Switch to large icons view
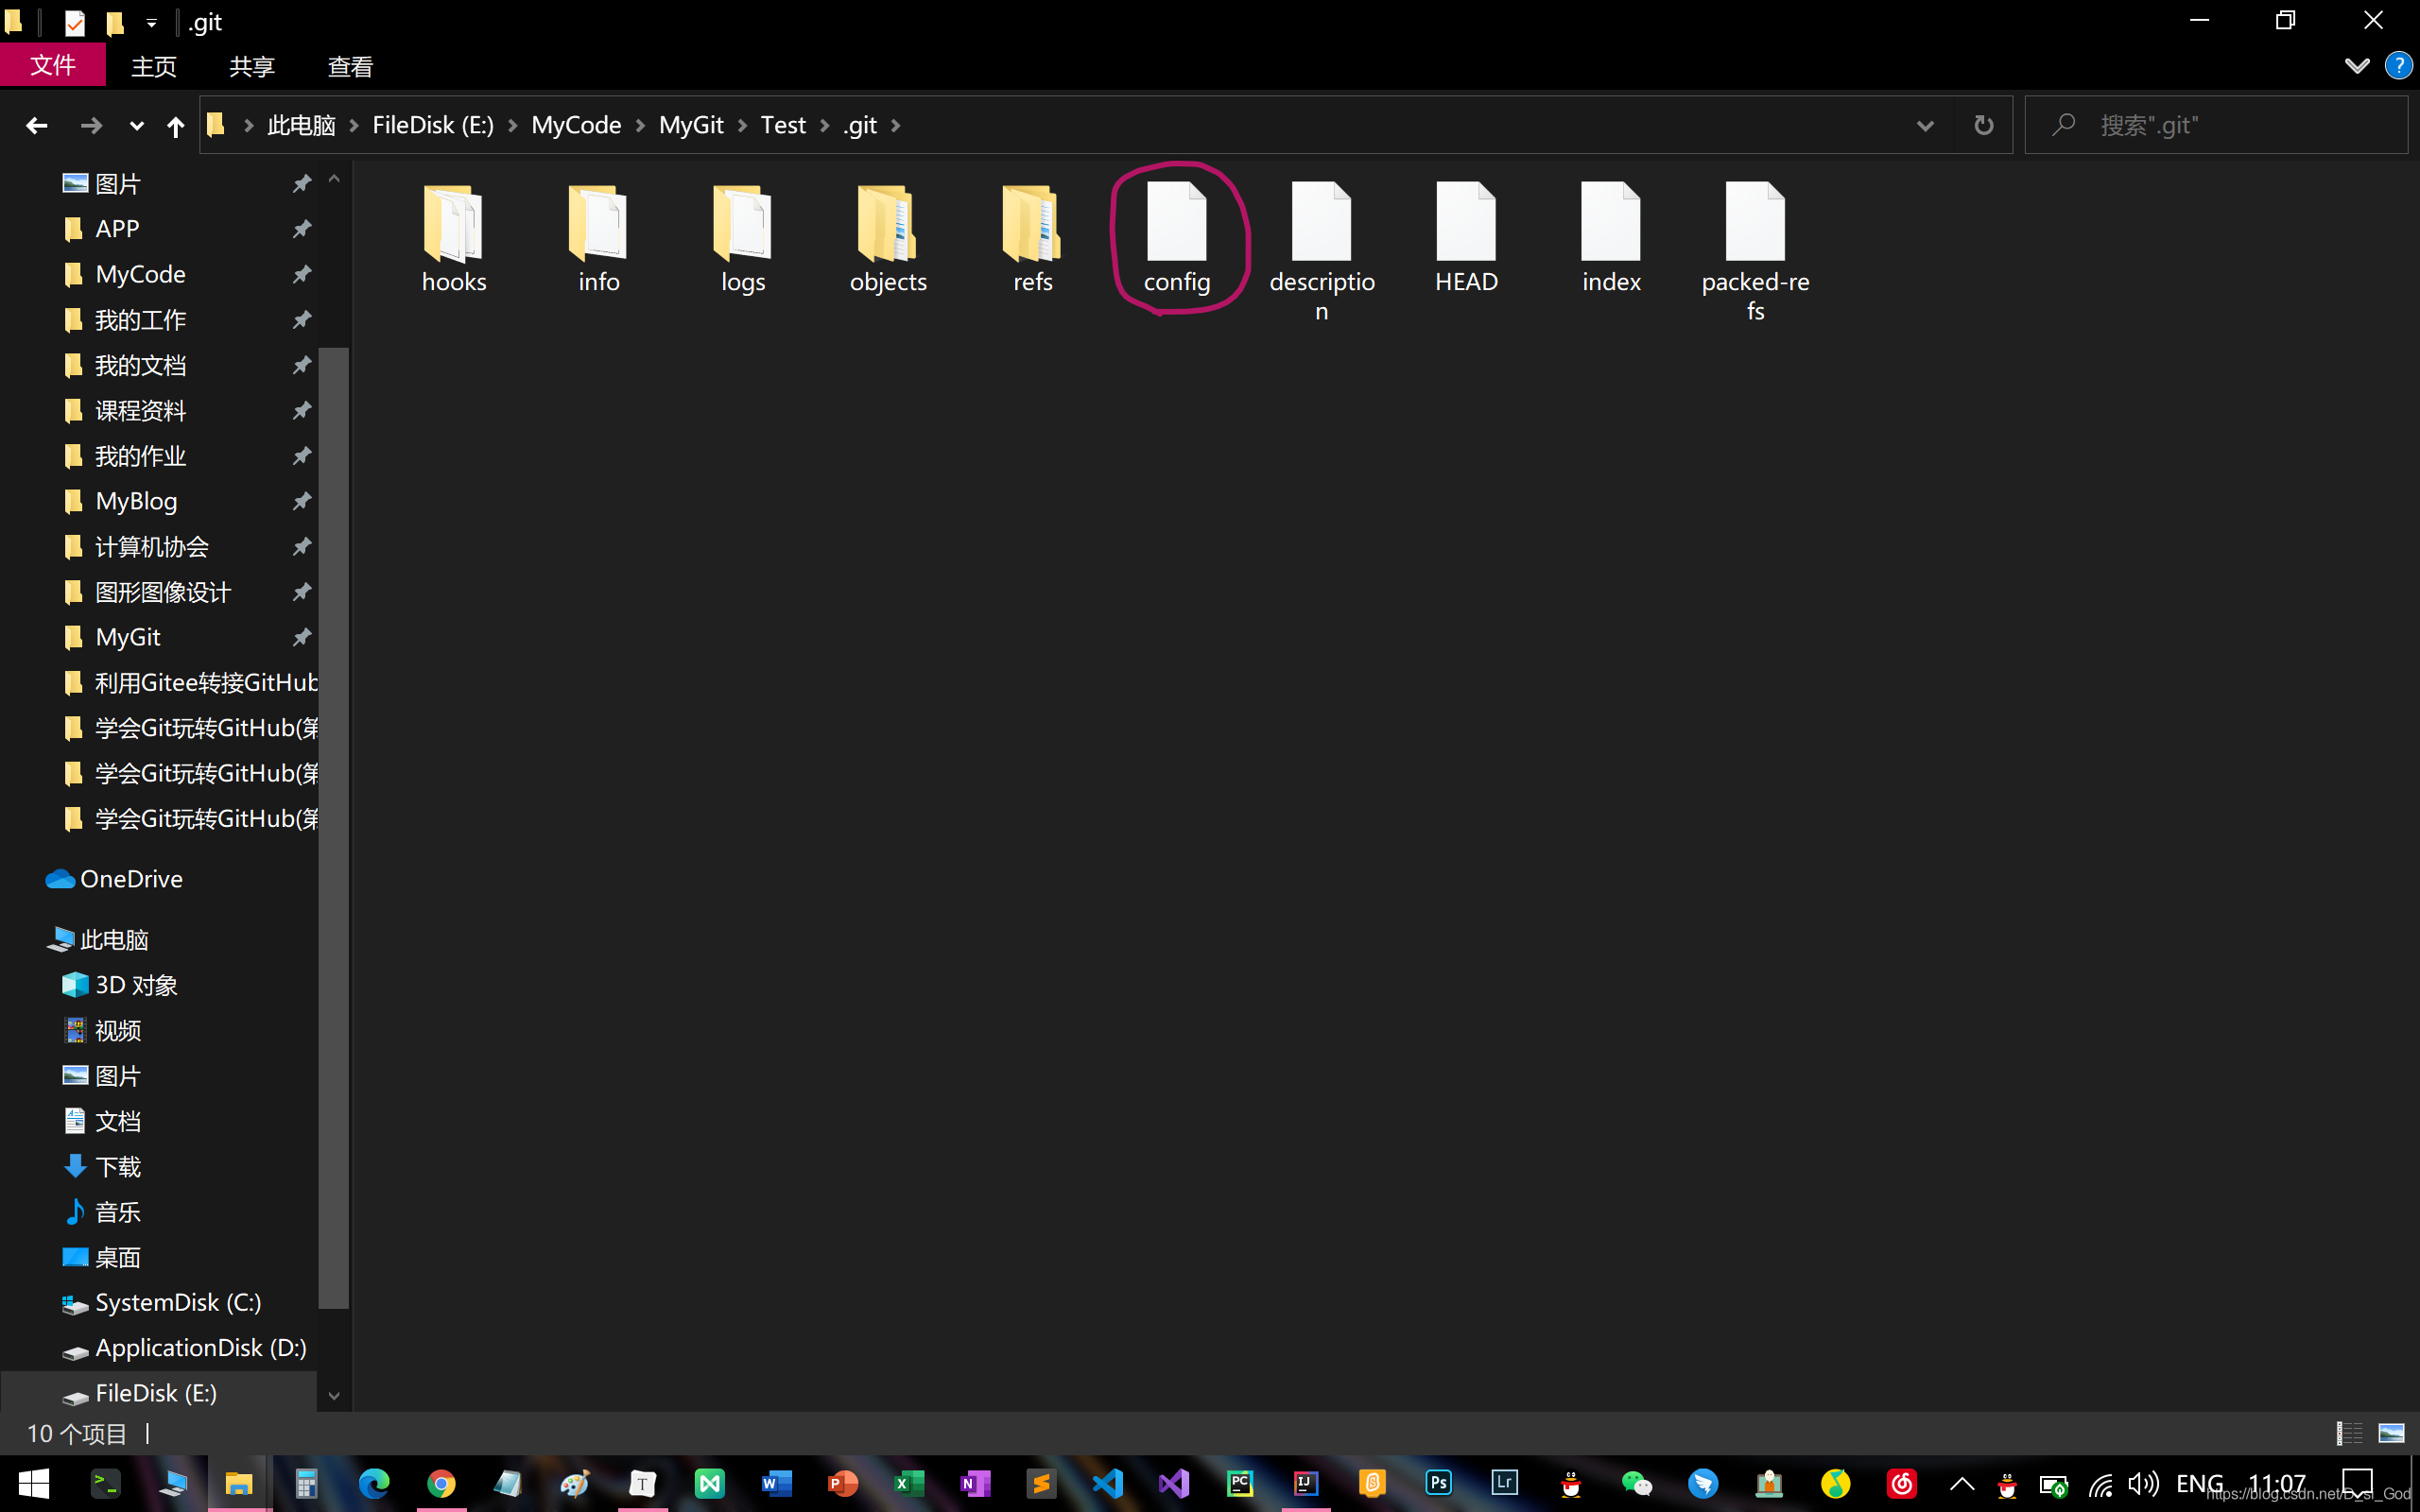 point(2391,1433)
